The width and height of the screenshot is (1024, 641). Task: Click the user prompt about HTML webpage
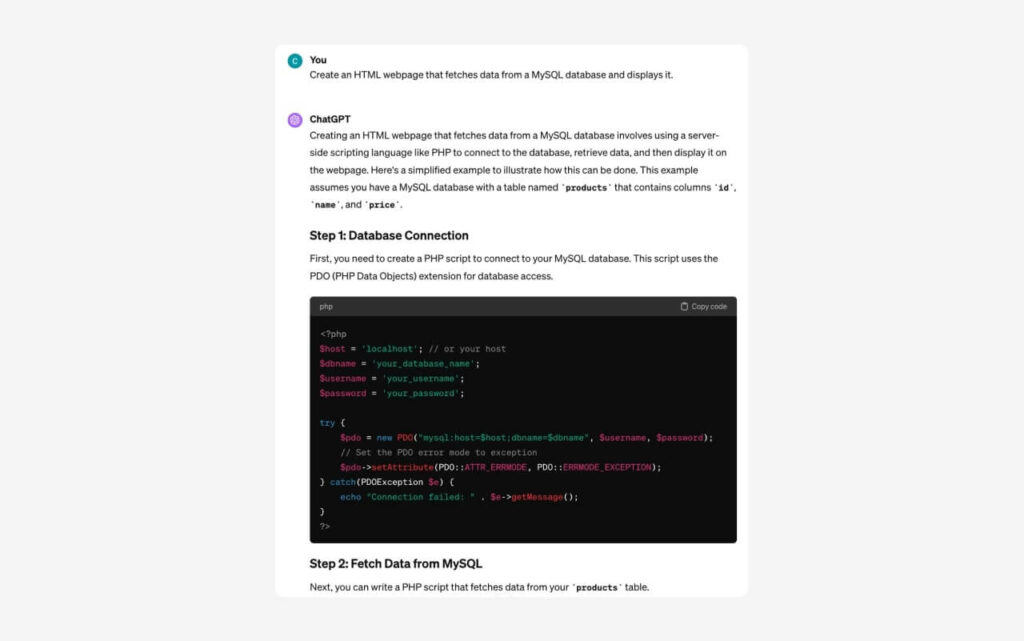pyautogui.click(x=491, y=75)
